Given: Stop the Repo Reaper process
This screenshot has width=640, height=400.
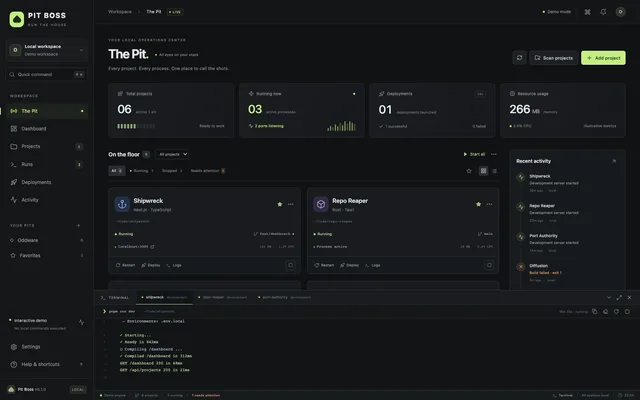Looking at the screenshot, I should 489,265.
